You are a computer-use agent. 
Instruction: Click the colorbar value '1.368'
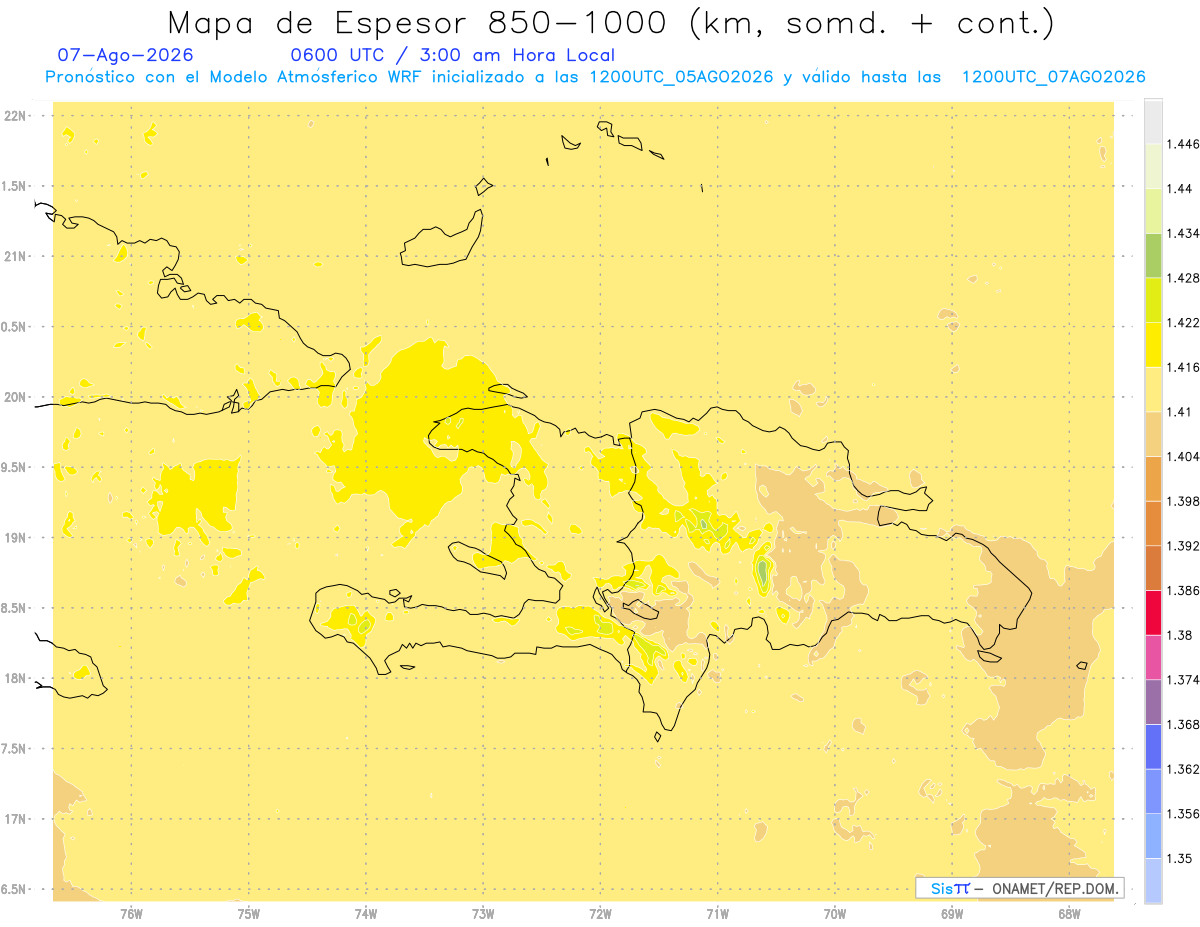tap(1182, 725)
